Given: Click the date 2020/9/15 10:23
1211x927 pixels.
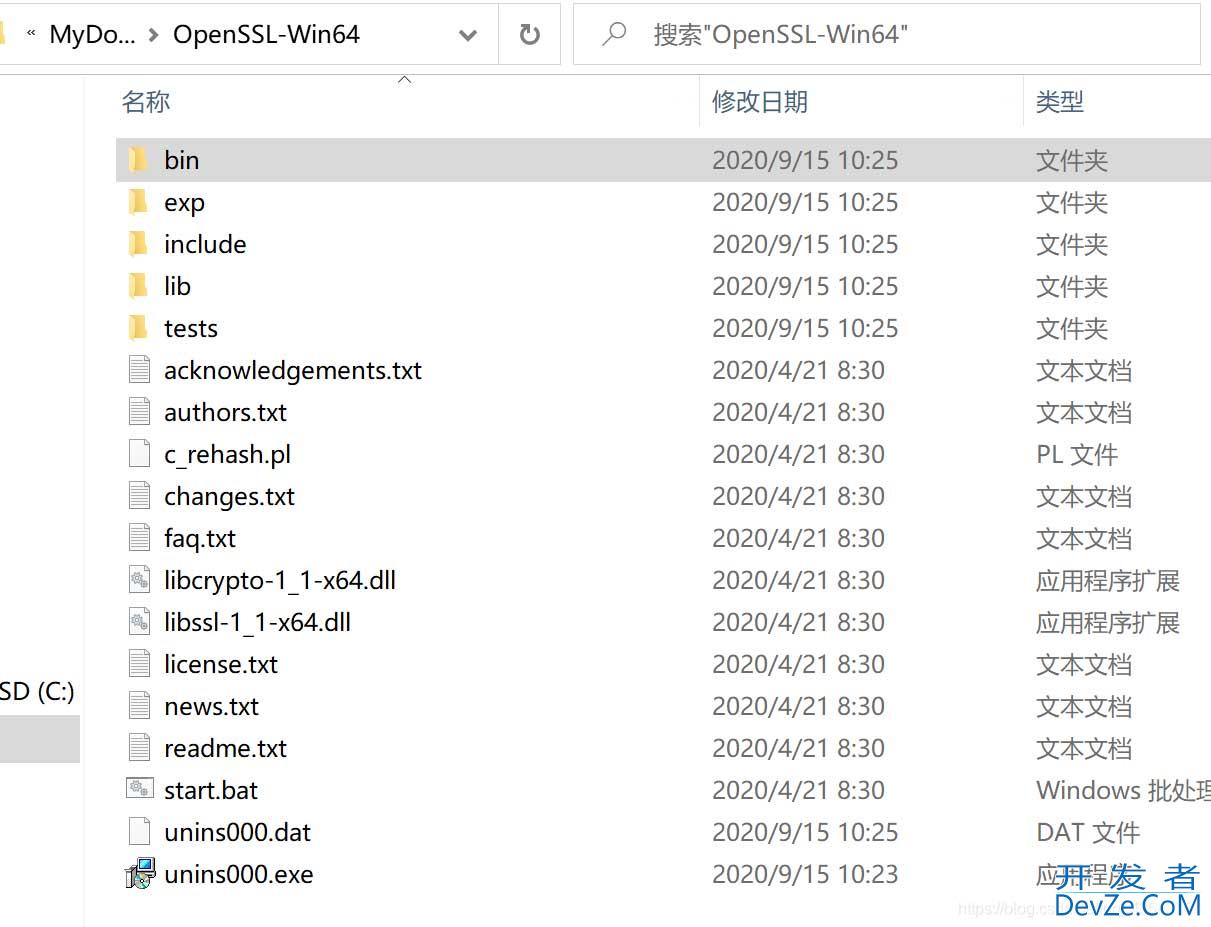Looking at the screenshot, I should click(805, 874).
